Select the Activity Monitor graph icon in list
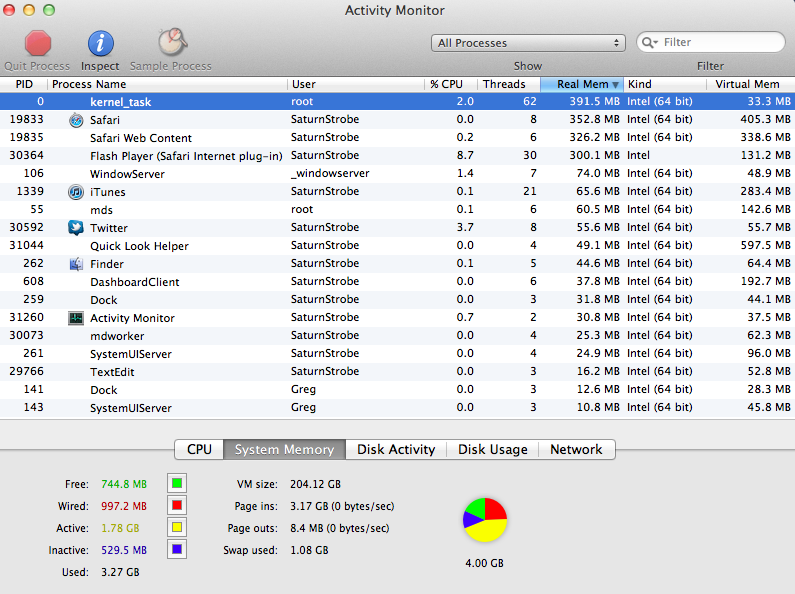Image resolution: width=795 pixels, height=594 pixels. [76, 318]
